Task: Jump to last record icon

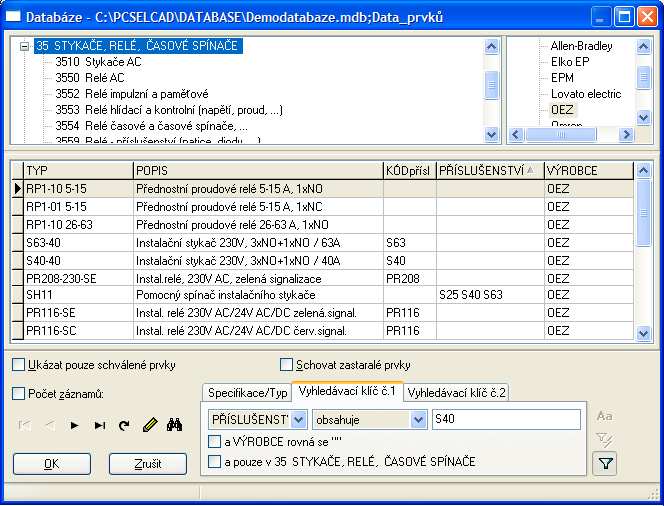Action: (x=100, y=425)
